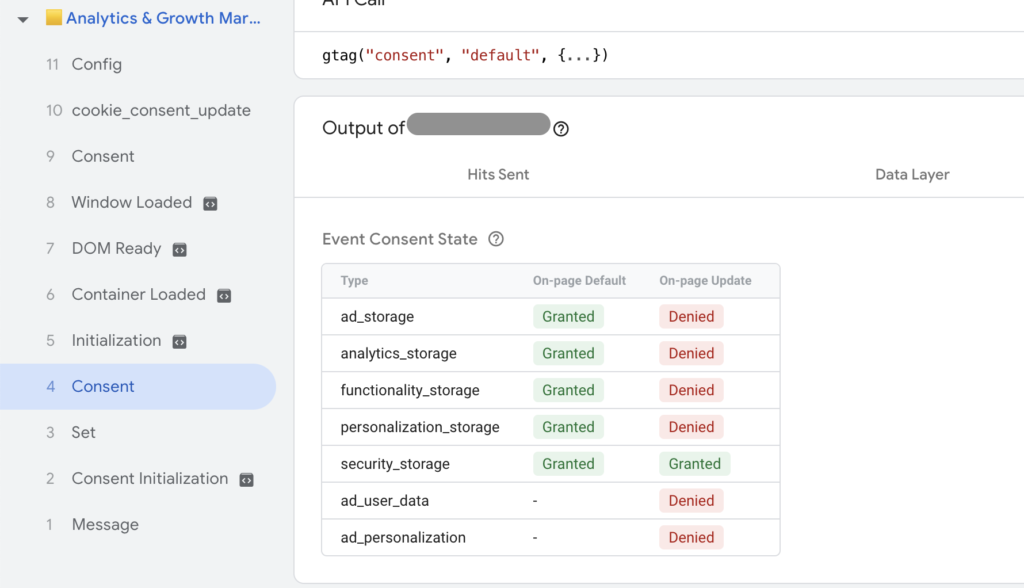Screen dimensions: 1024x588
Task: Click the yellow Analytics & Growth container icon
Action: pyautogui.click(x=54, y=18)
